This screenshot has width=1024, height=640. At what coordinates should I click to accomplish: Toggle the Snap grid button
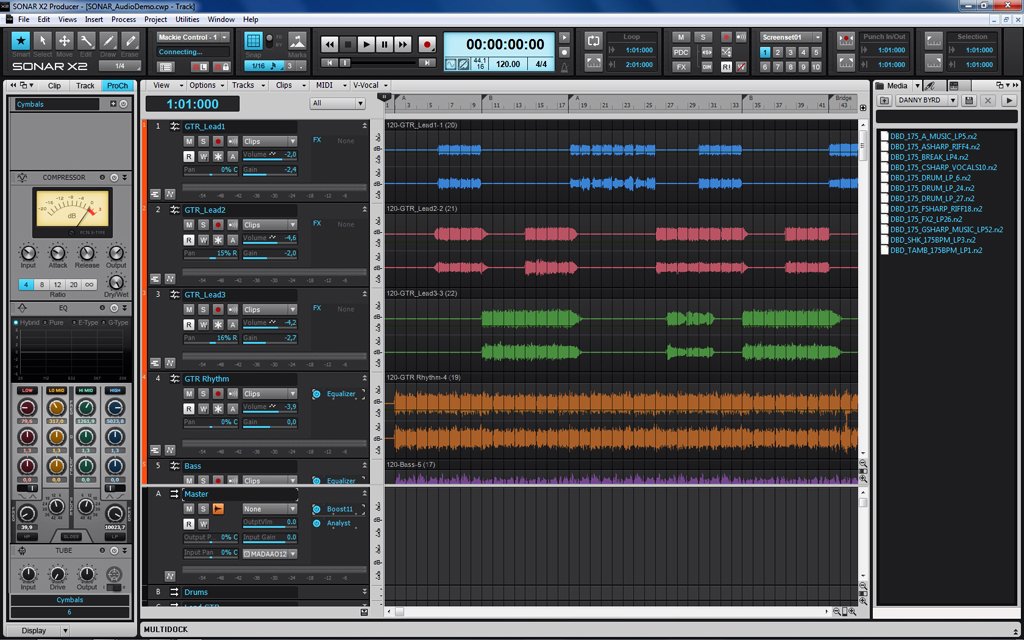pyautogui.click(x=253, y=41)
